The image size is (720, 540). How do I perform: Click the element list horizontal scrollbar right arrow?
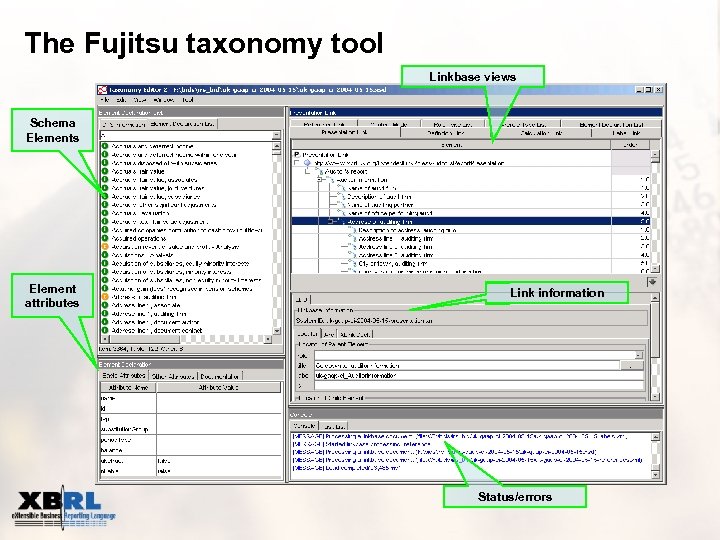[x=269, y=339]
